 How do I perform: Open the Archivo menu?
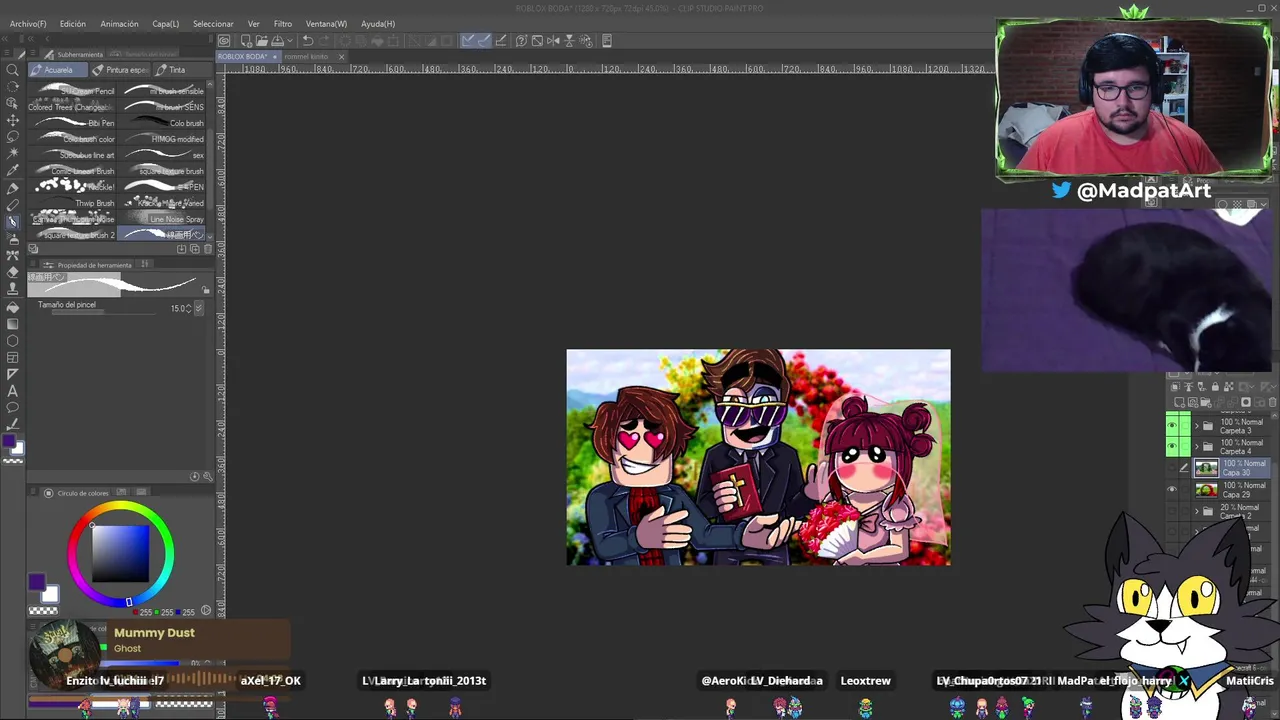(28, 24)
